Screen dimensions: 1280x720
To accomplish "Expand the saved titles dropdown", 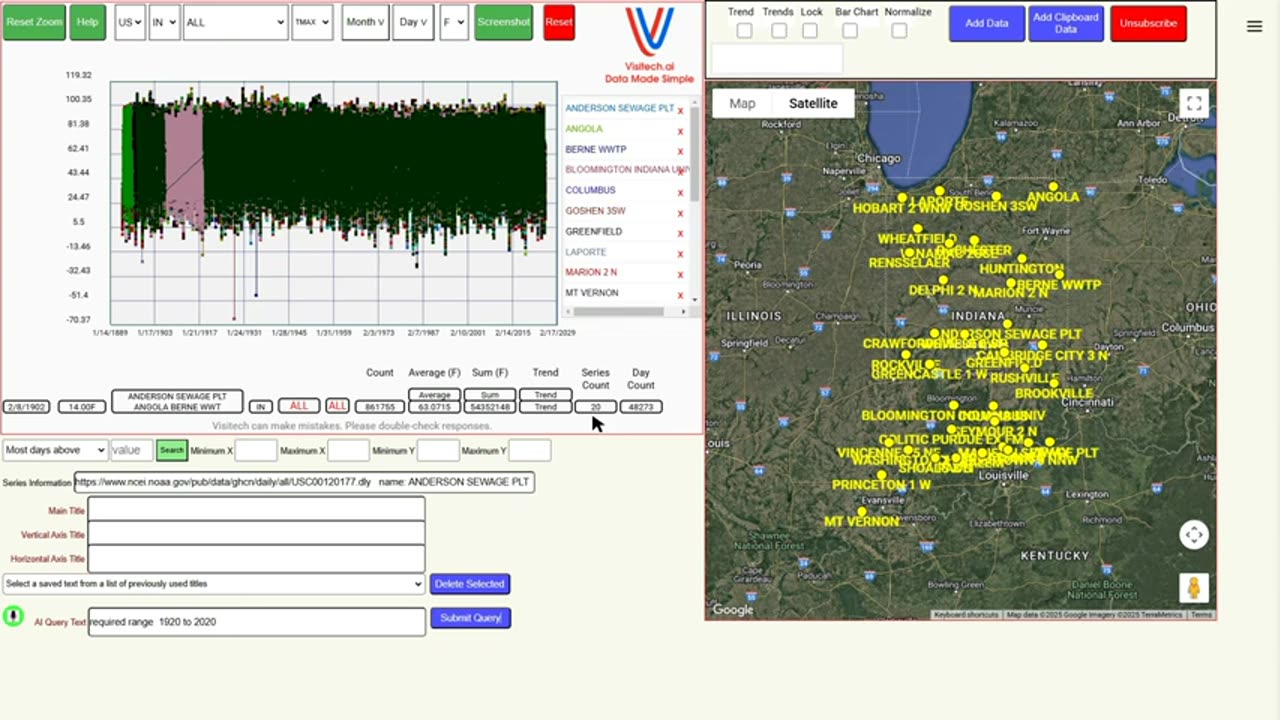I will [214, 584].
